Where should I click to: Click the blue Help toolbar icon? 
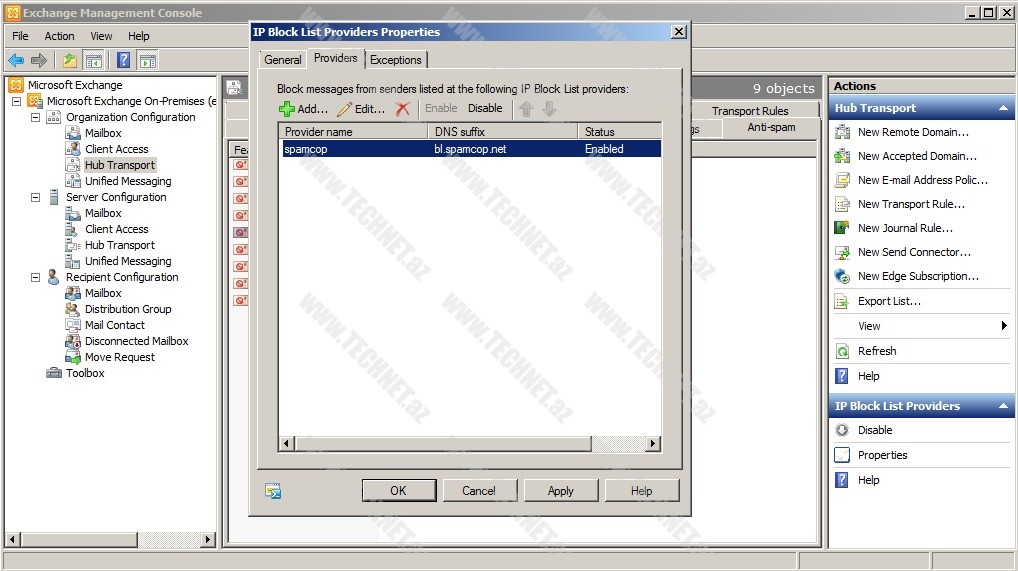123,60
